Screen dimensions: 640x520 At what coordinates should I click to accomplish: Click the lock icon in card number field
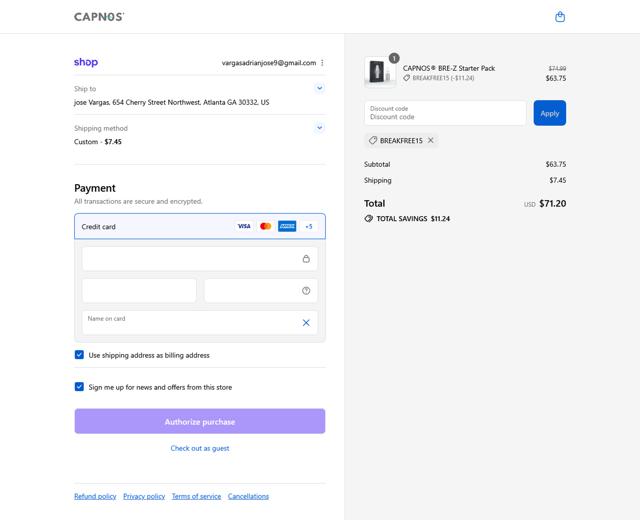[x=306, y=259]
